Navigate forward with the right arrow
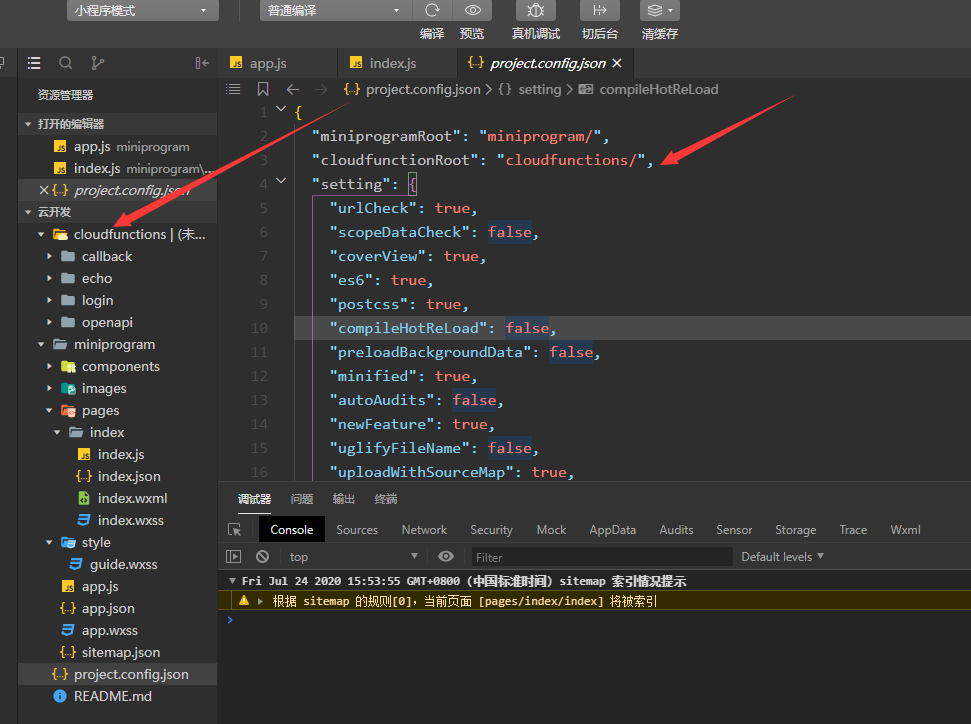Screen dimensions: 971x724 coord(320,89)
